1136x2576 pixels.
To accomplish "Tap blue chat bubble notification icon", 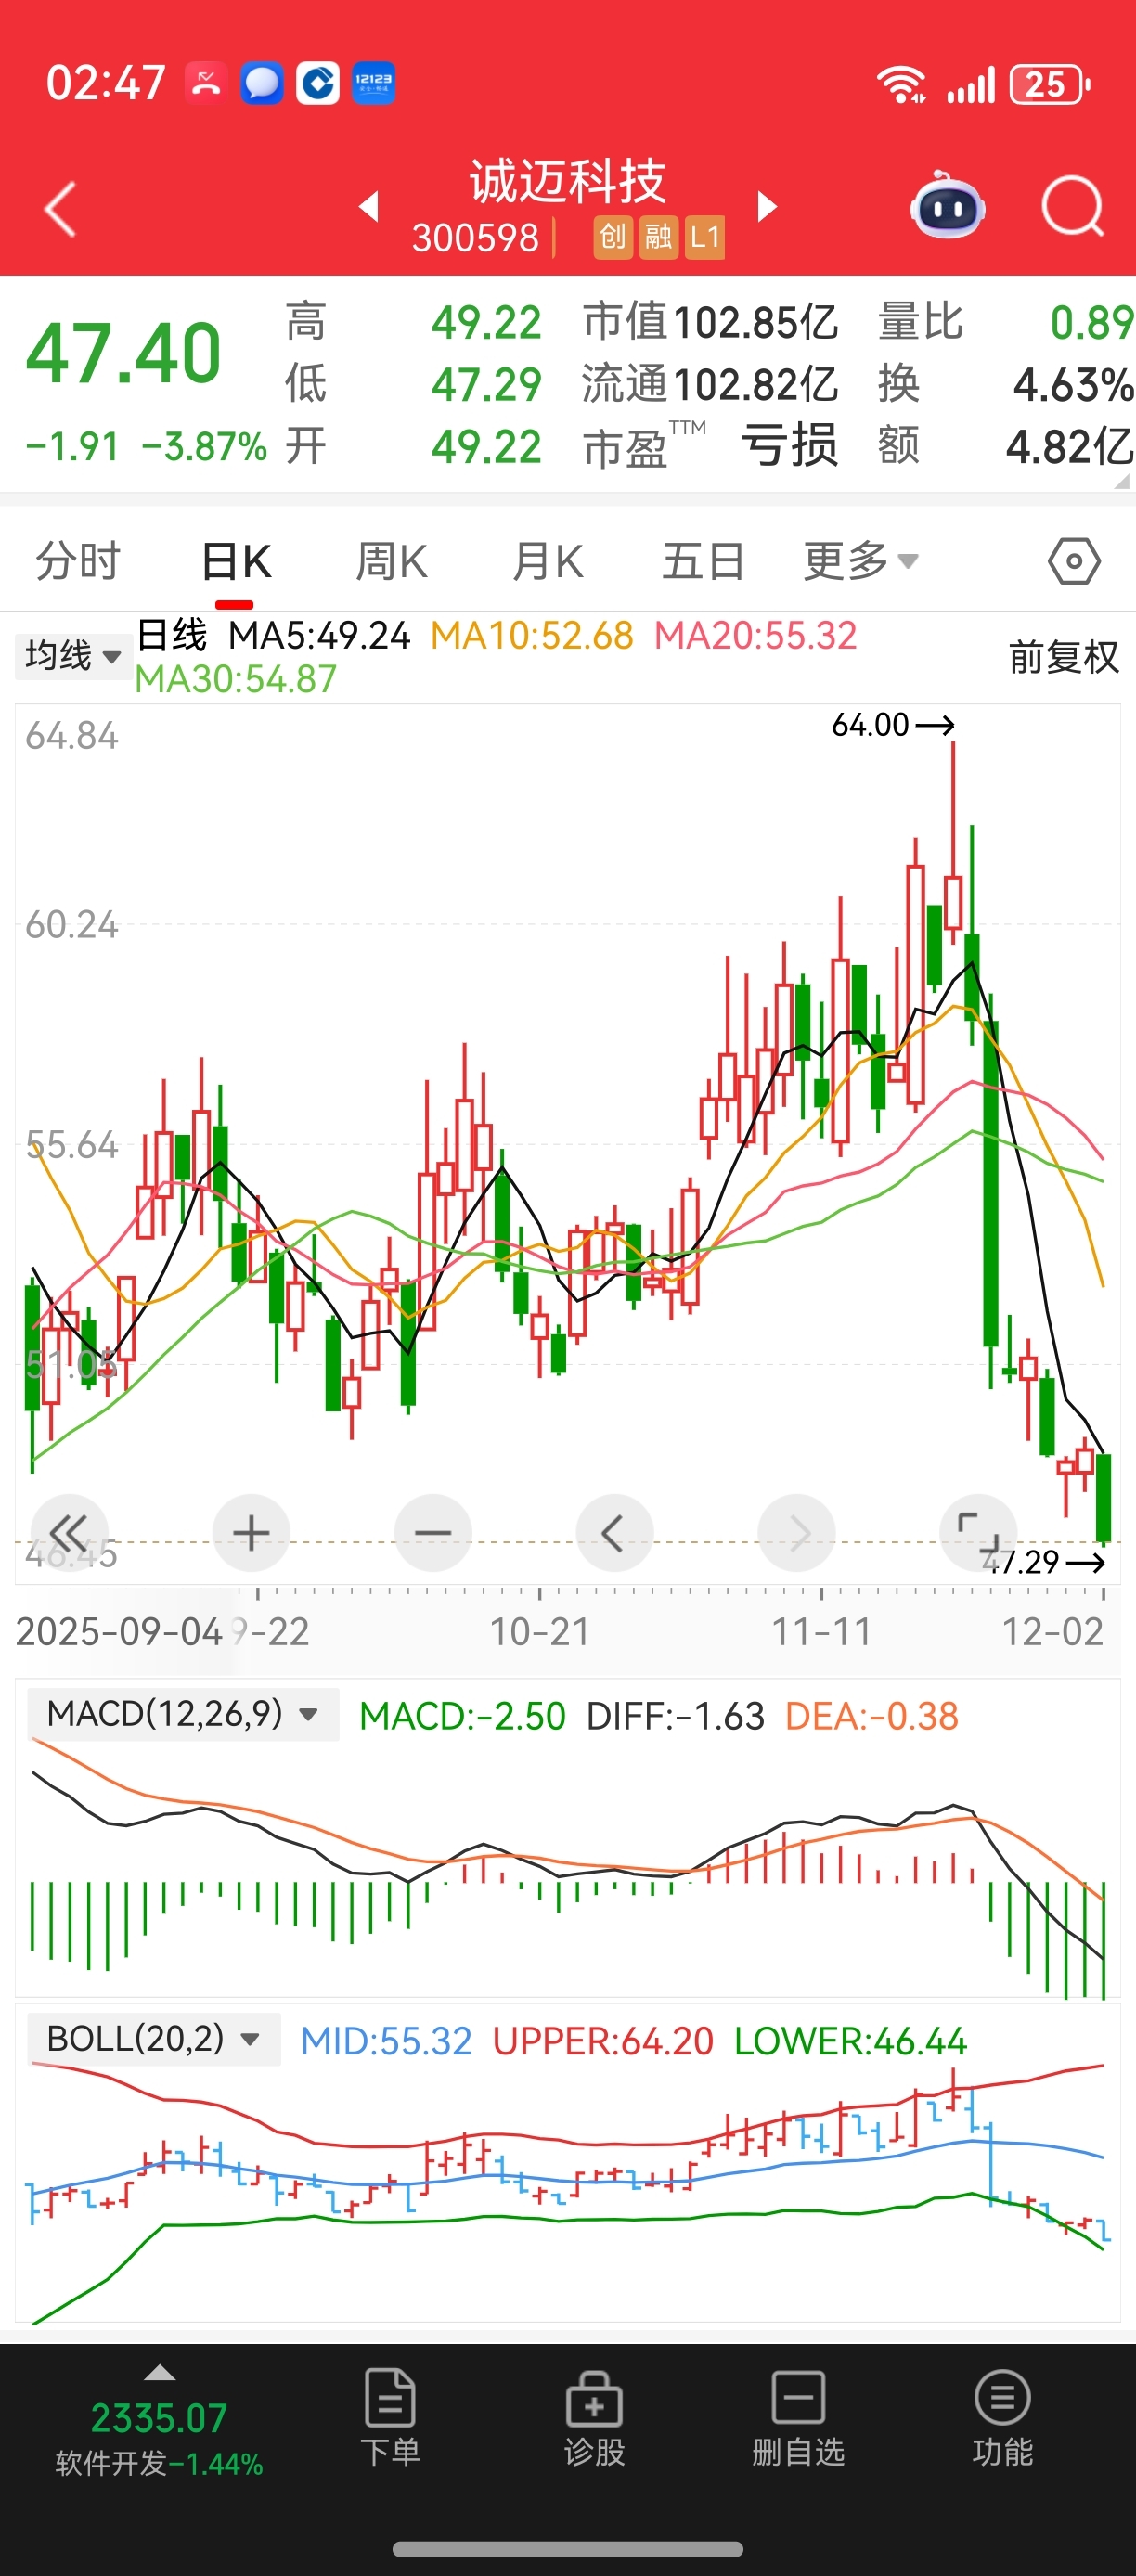I will pyautogui.click(x=262, y=83).
